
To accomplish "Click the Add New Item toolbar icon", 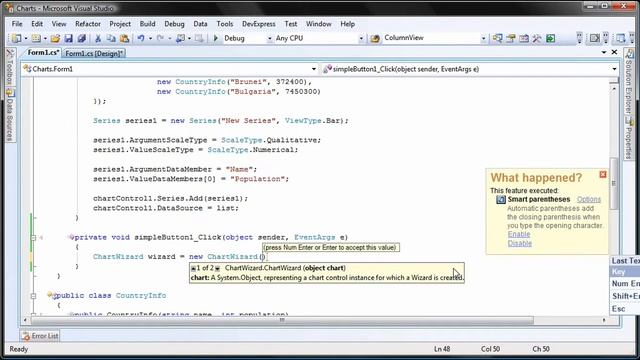I will coord(36,38).
